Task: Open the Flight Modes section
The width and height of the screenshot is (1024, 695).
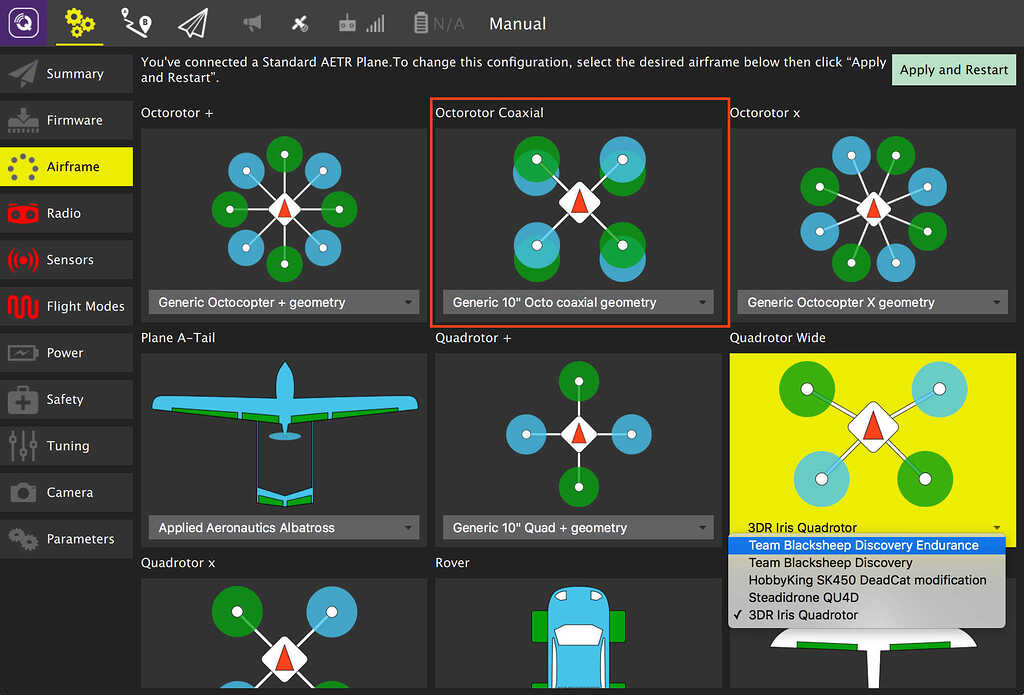Action: (x=67, y=306)
